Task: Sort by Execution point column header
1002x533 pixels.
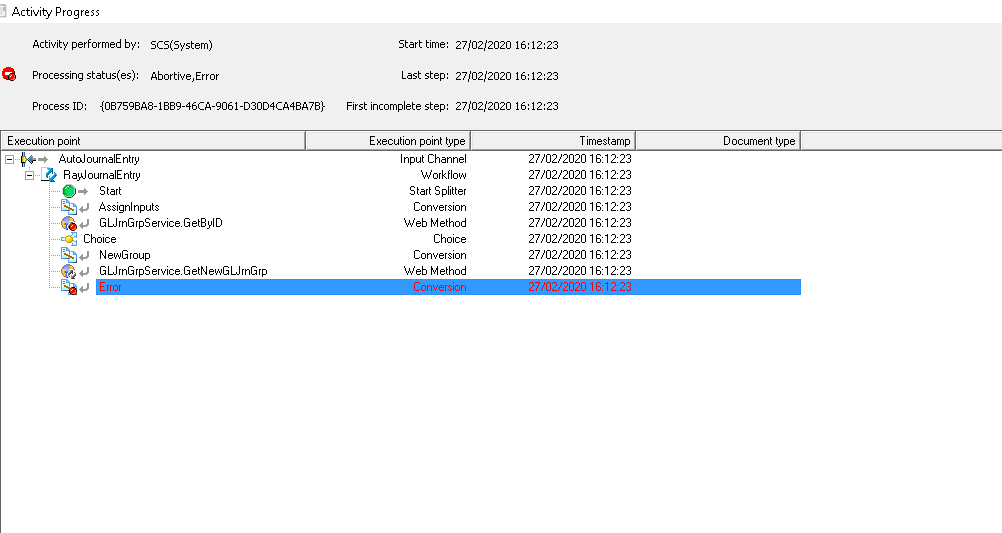Action: tap(153, 141)
